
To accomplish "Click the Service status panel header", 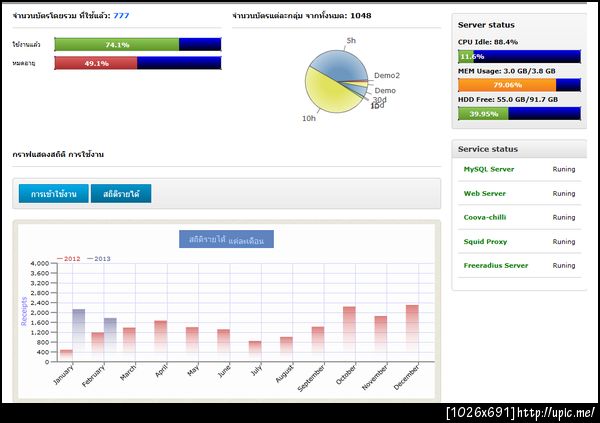I will tap(519, 149).
